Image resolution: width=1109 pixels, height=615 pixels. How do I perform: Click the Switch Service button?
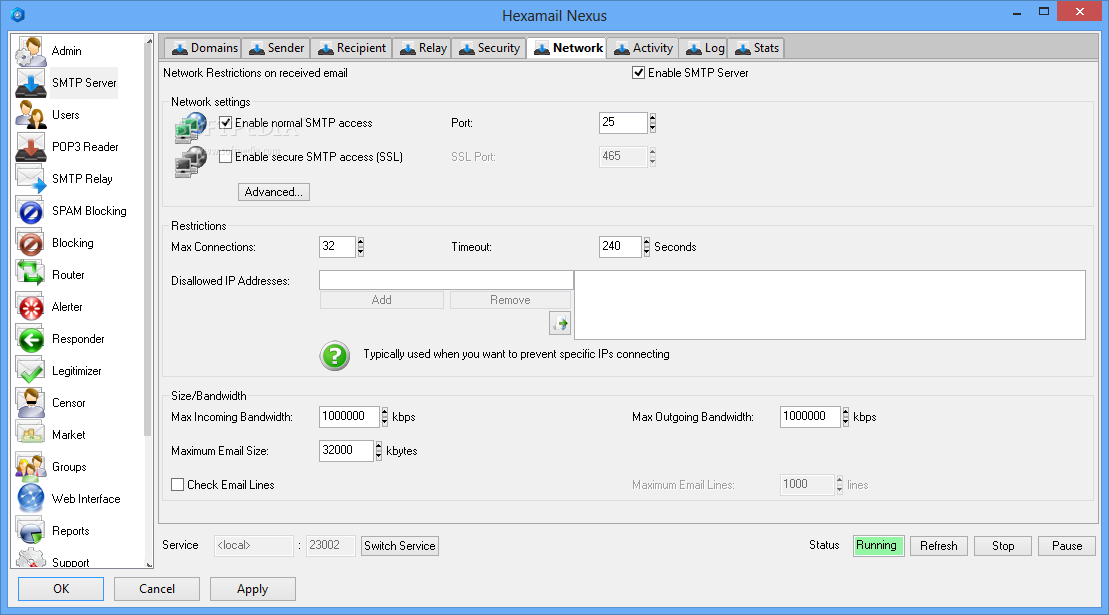(400, 546)
